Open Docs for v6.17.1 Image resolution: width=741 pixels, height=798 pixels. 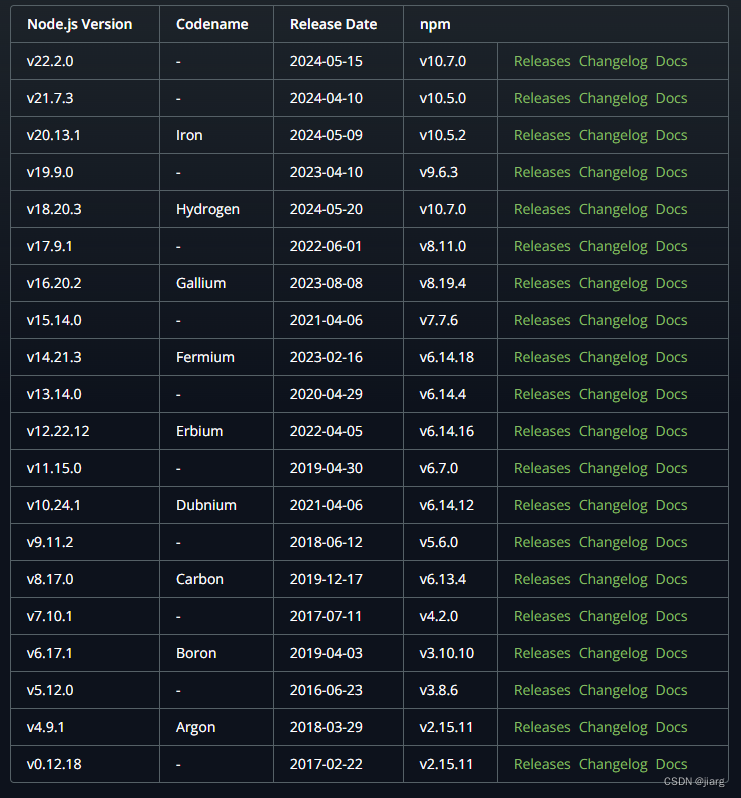click(671, 653)
